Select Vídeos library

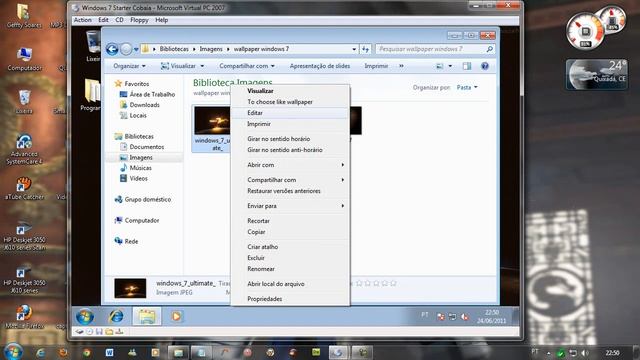(x=138, y=178)
